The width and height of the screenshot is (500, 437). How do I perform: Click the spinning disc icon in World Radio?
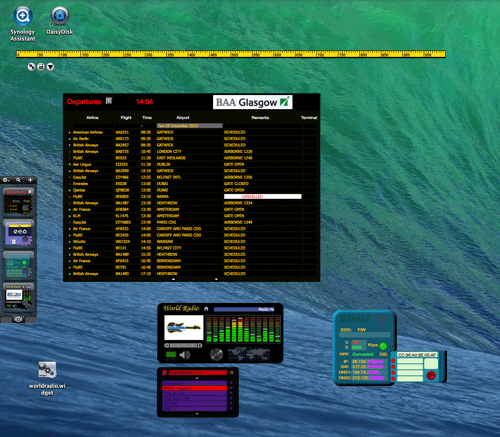coord(216,354)
